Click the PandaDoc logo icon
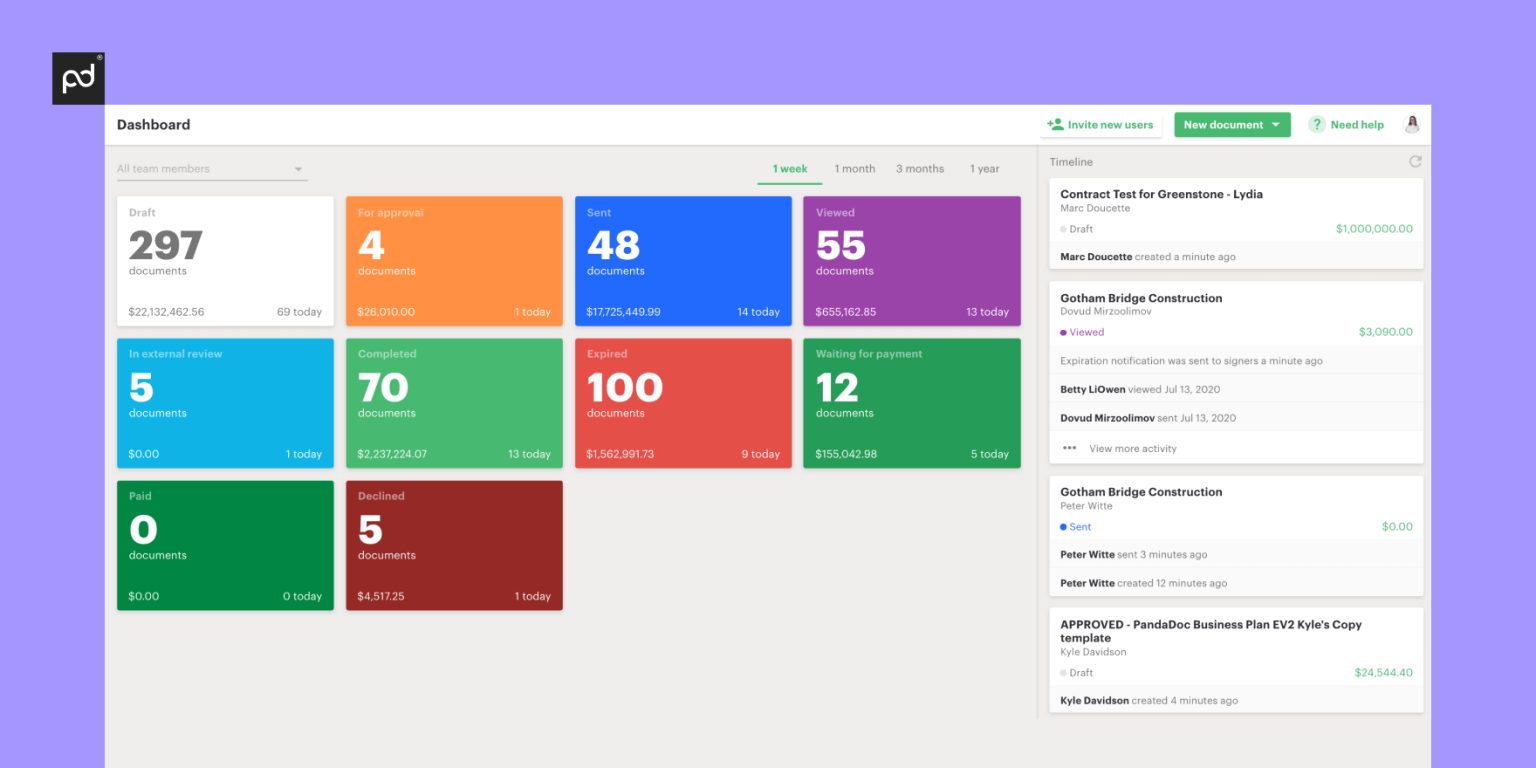1536x768 pixels. point(78,77)
